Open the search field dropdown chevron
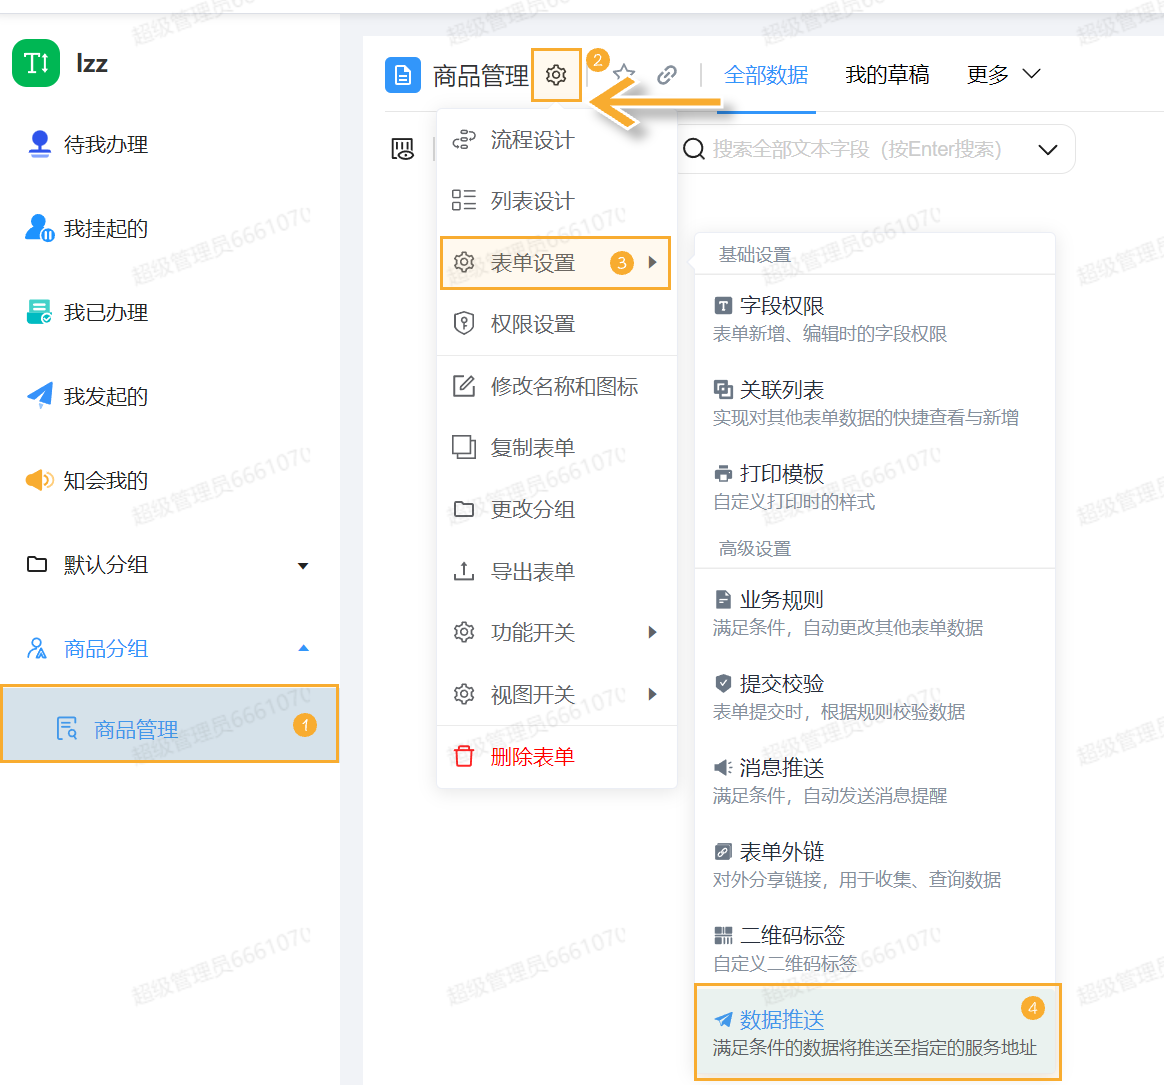Image resolution: width=1164 pixels, height=1085 pixels. pos(1048,149)
